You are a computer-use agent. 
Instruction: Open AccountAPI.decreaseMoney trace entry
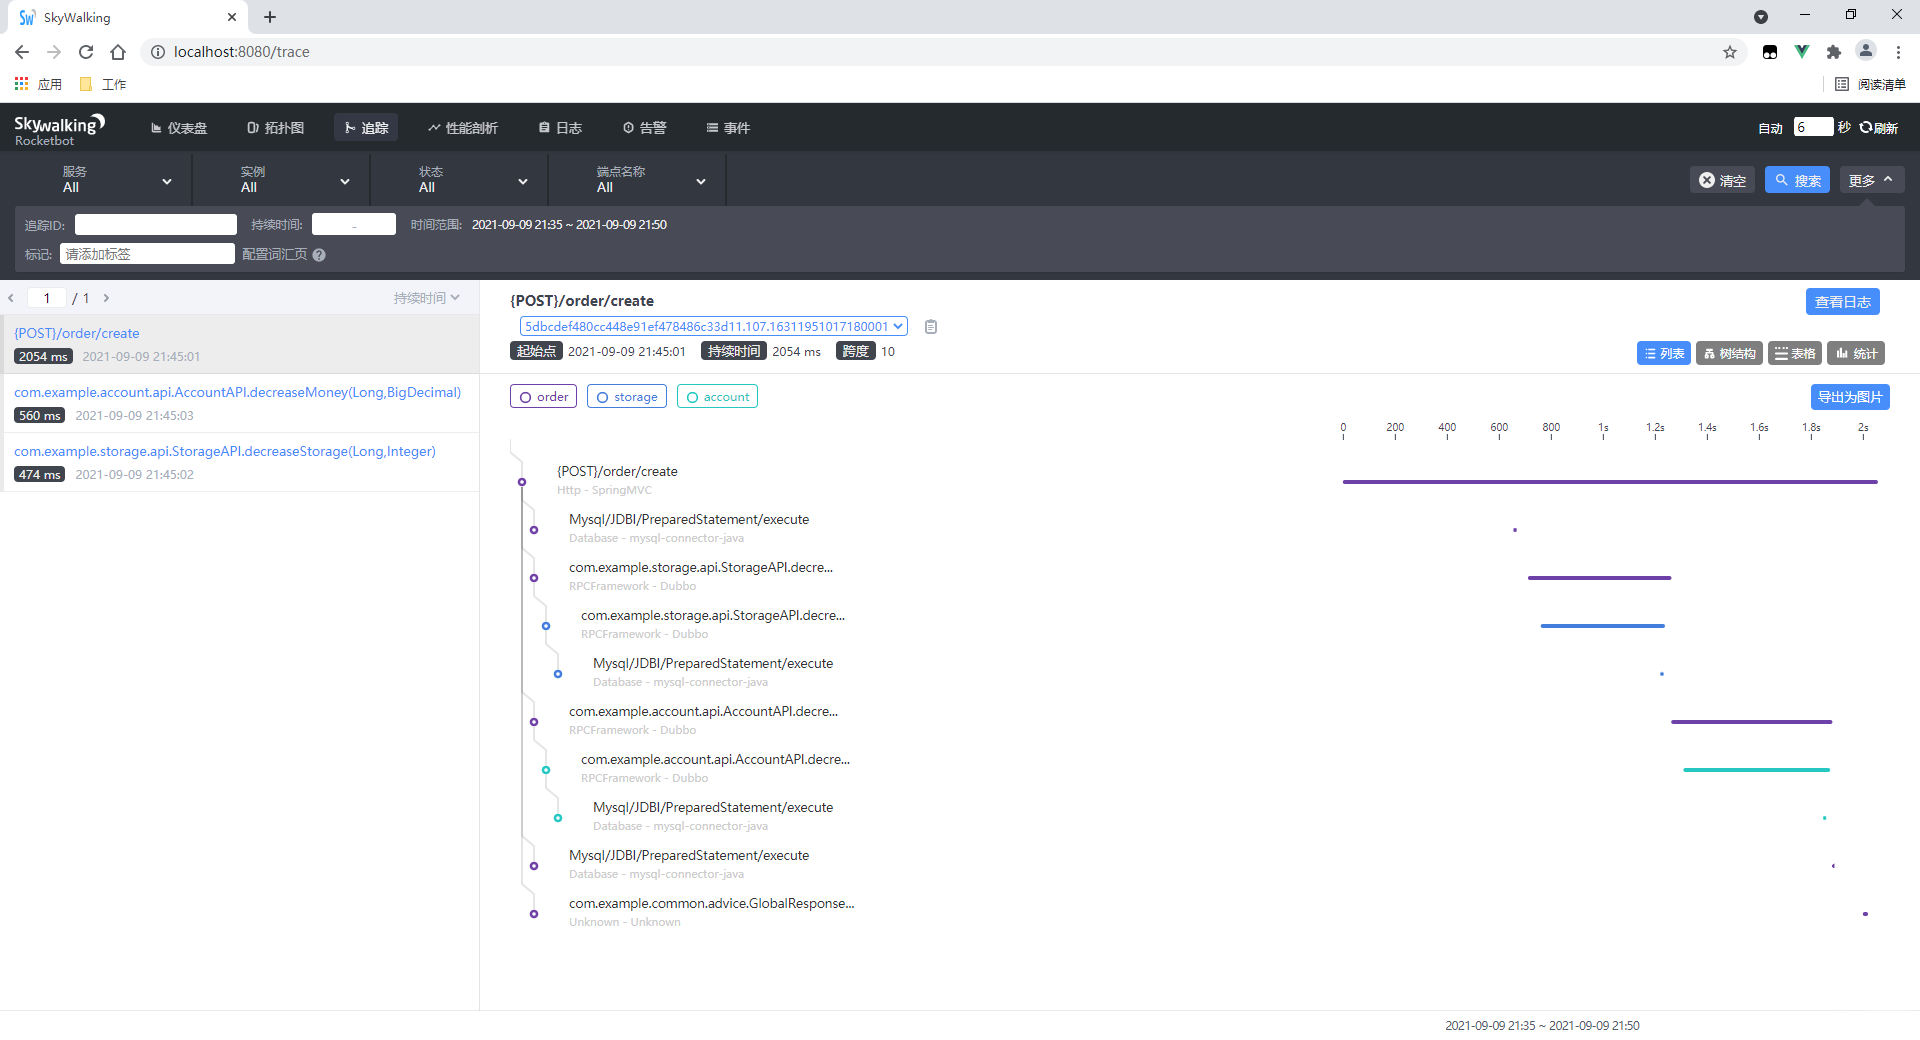tap(240, 403)
